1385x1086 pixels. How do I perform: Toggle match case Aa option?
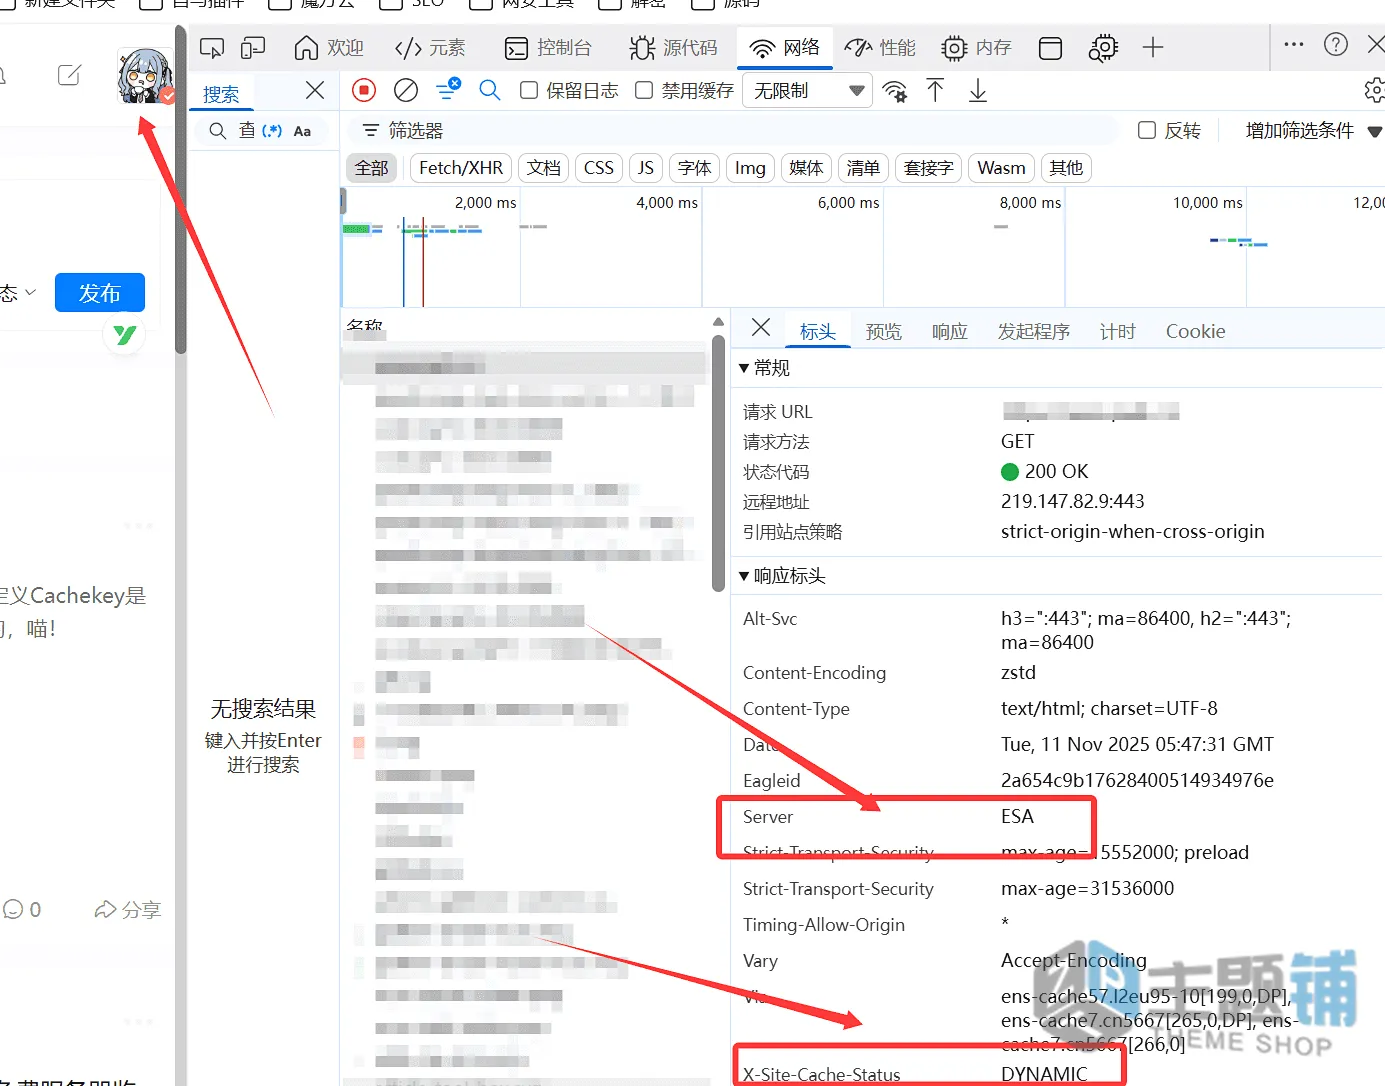tap(302, 131)
